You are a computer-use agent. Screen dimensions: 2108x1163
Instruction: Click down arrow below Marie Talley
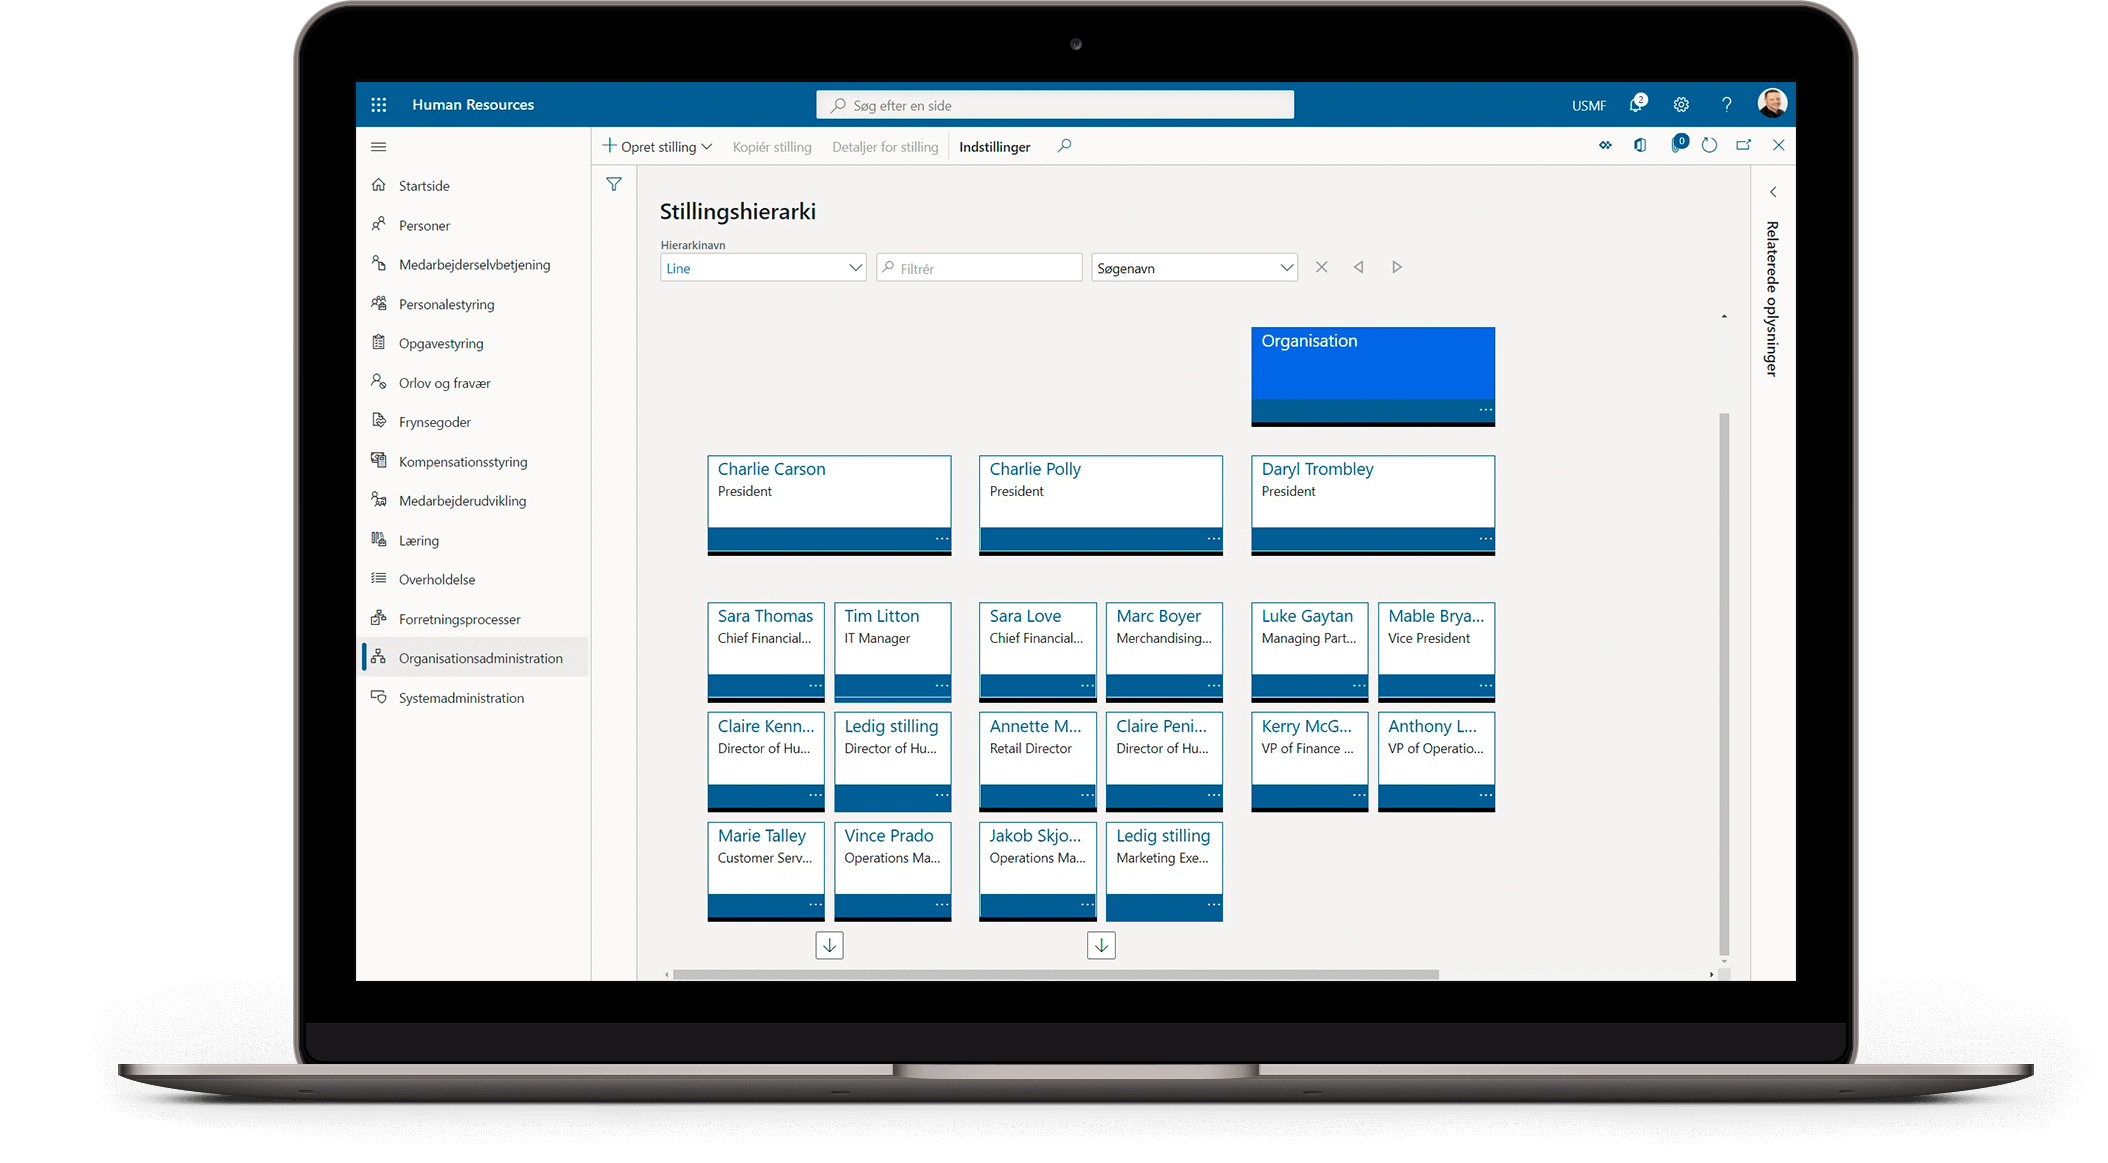pos(829,945)
